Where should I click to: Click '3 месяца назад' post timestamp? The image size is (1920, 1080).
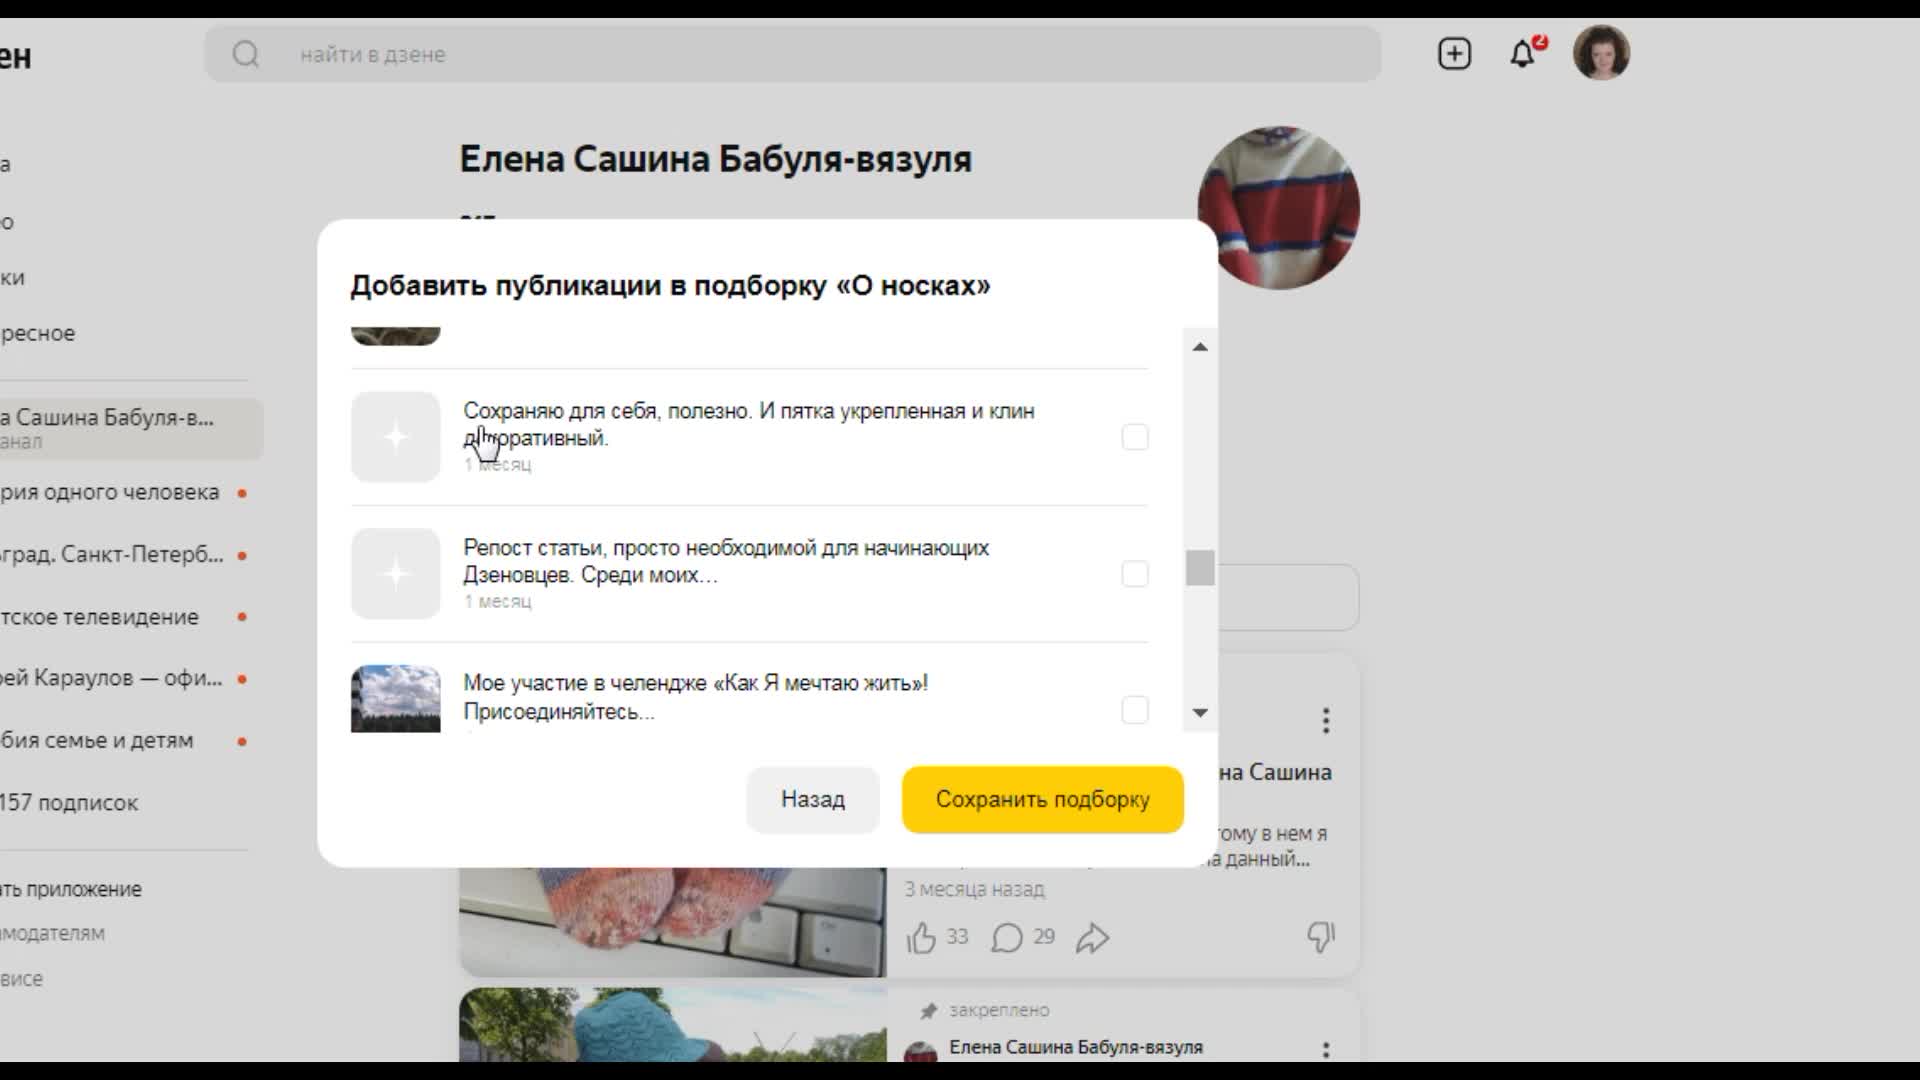[975, 889]
